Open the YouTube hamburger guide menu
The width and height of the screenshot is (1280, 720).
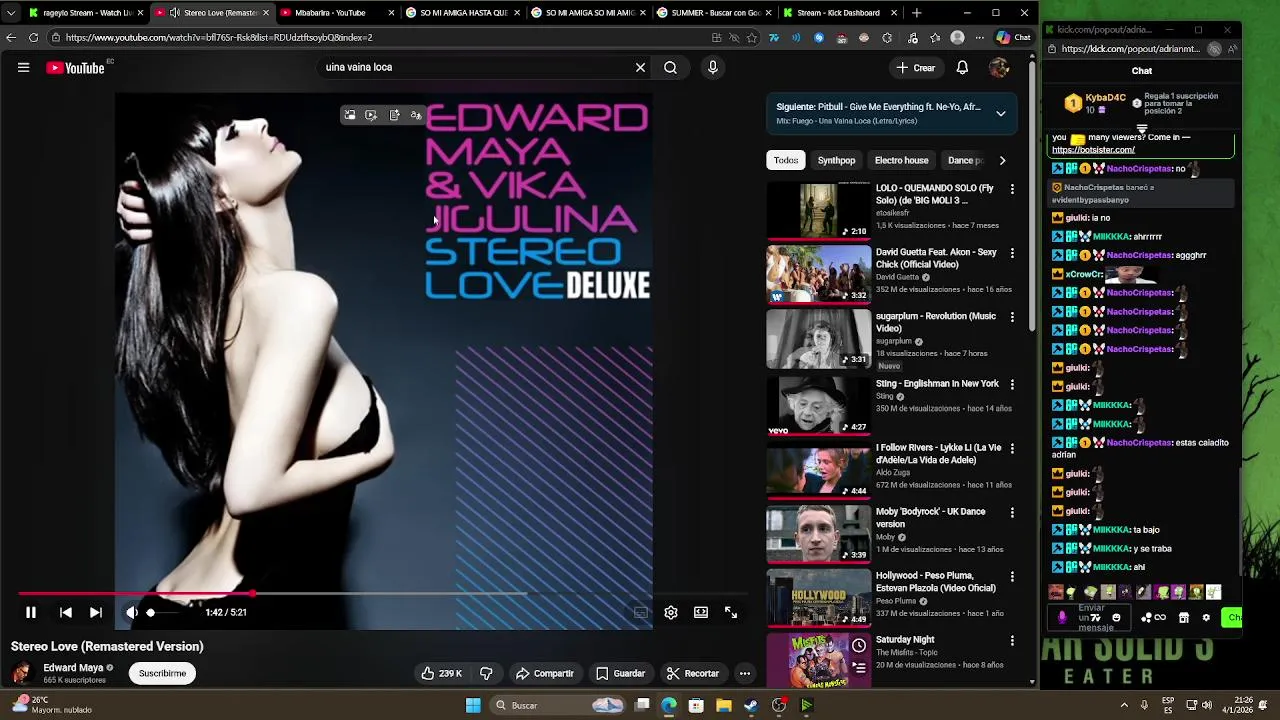pyautogui.click(x=23, y=68)
